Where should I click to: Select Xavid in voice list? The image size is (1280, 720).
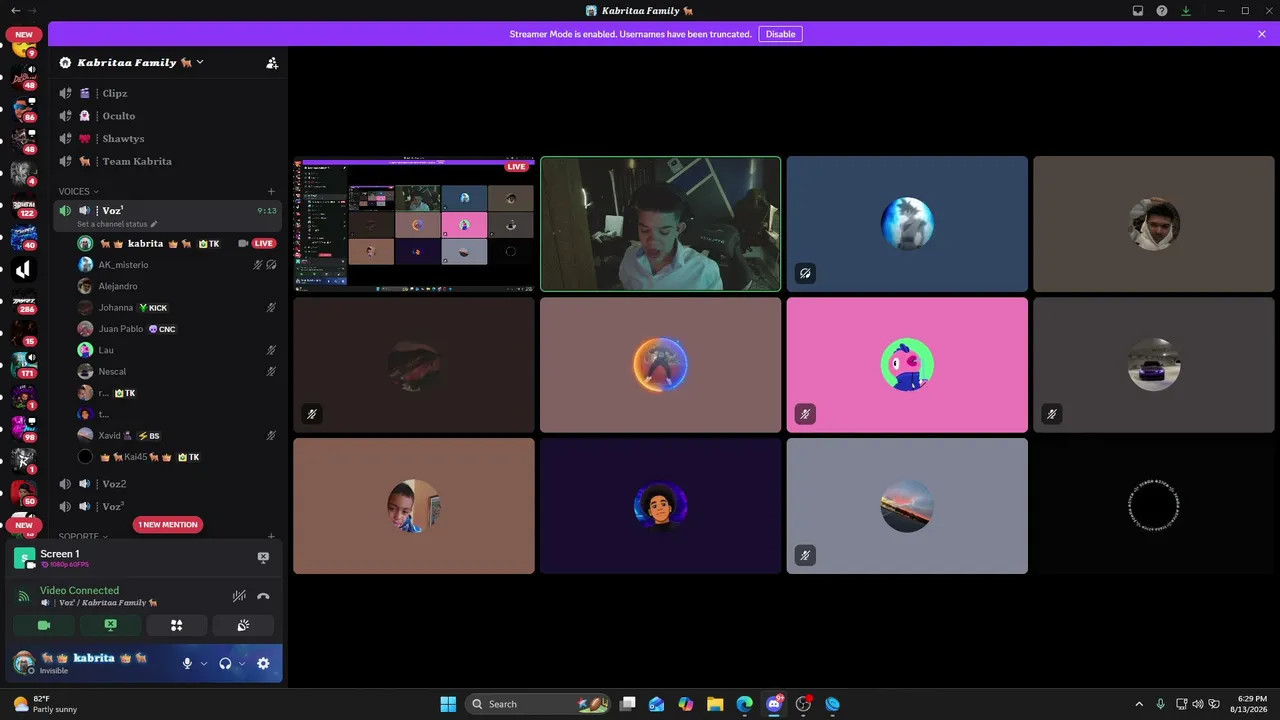pos(178,436)
